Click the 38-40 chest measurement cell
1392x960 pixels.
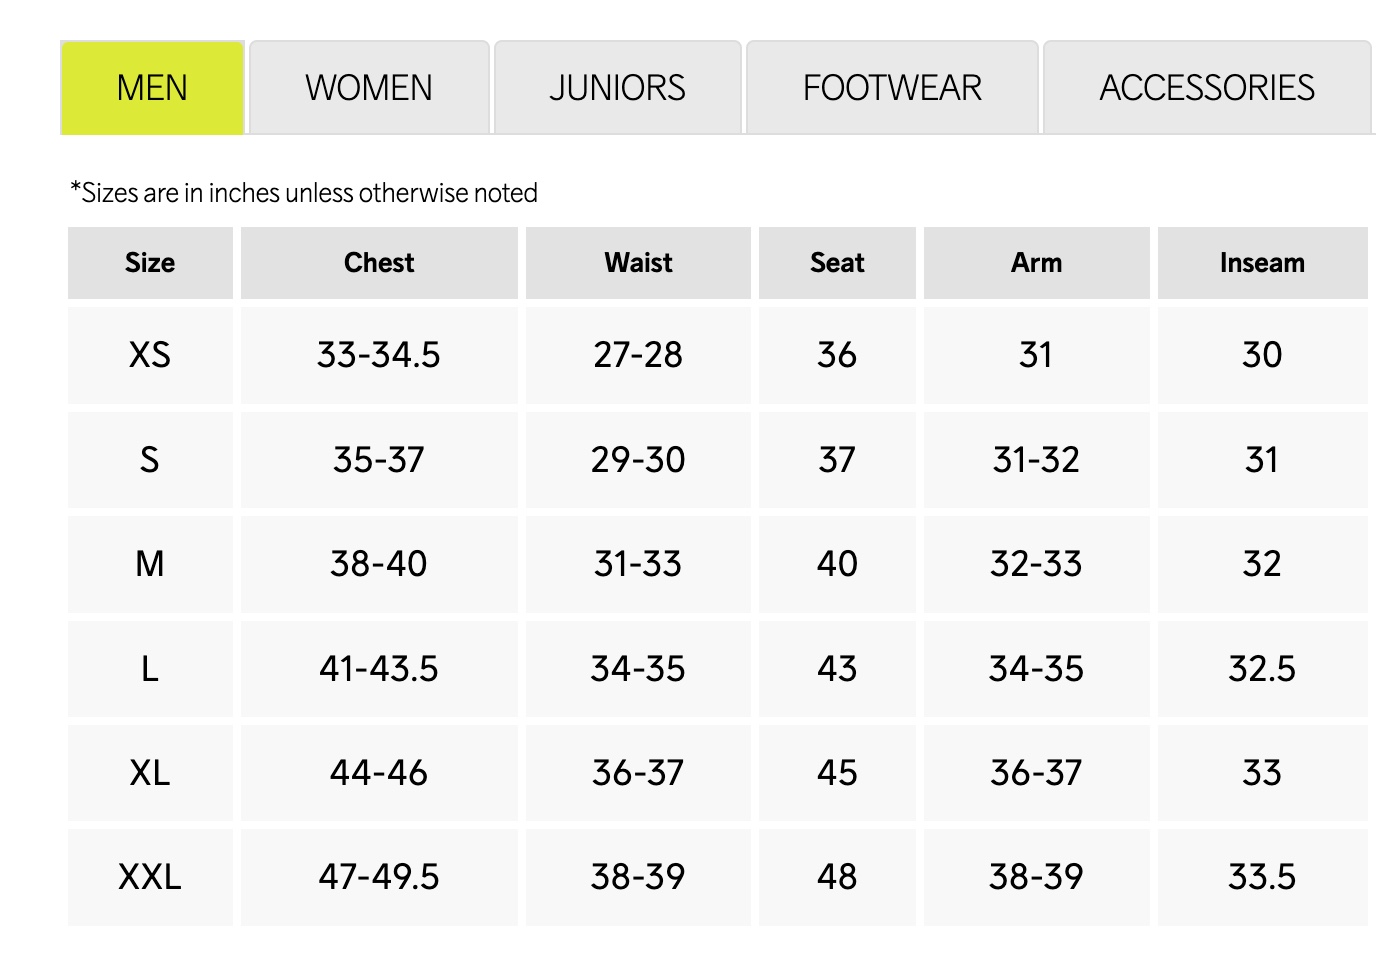[379, 564]
